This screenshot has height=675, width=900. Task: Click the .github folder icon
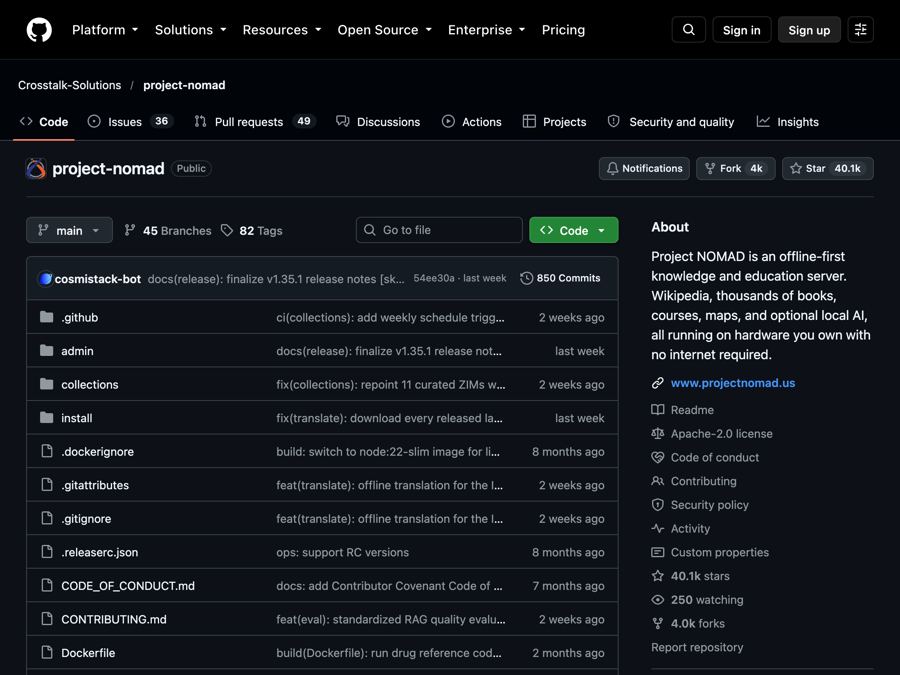tap(46, 317)
